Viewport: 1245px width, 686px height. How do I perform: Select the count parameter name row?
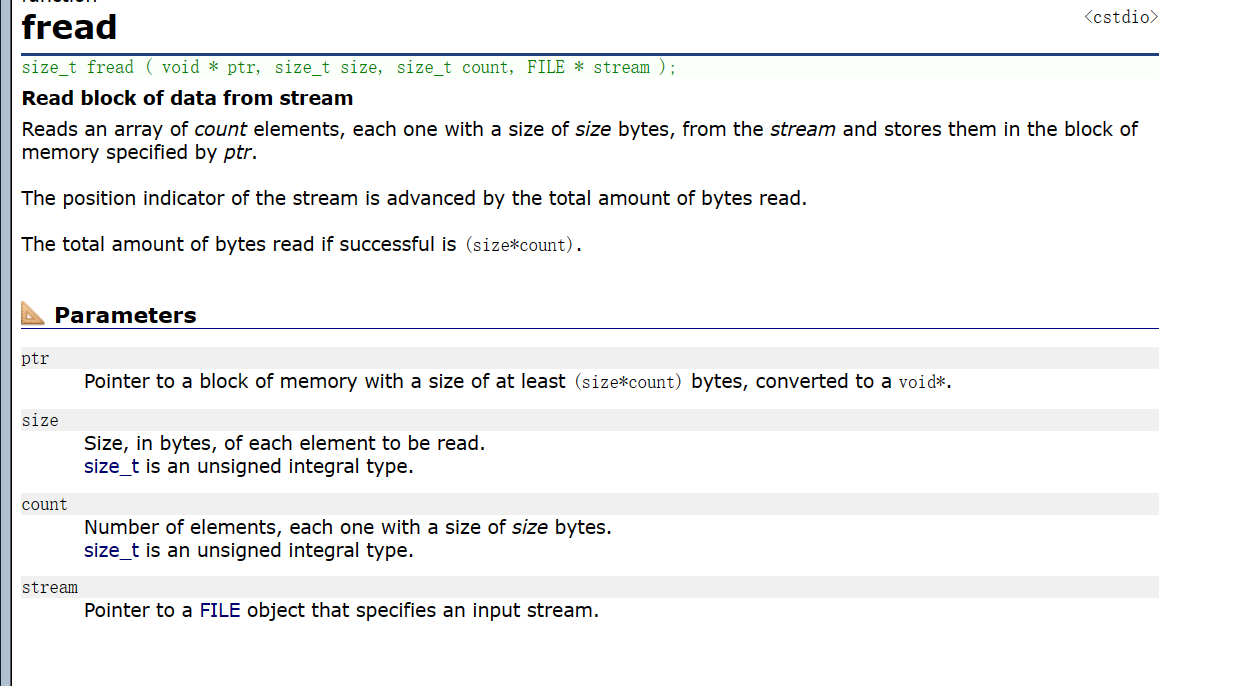45,504
